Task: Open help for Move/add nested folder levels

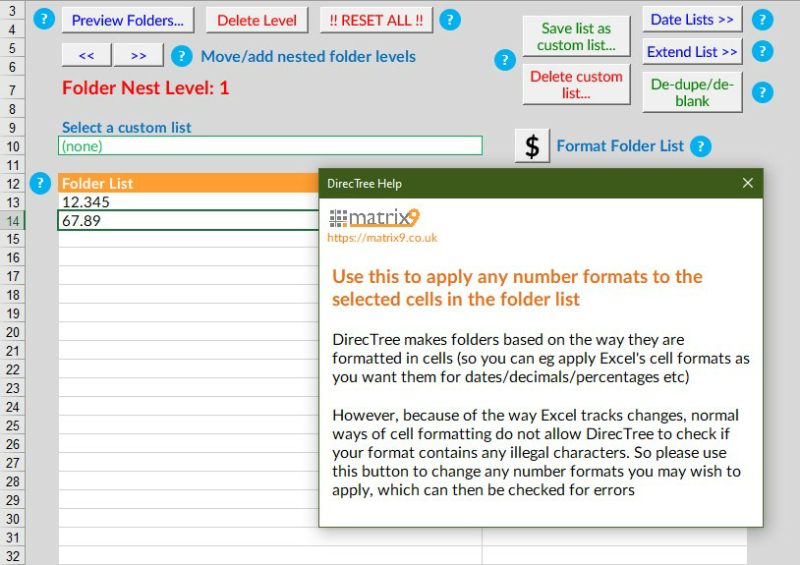Action: click(x=182, y=56)
